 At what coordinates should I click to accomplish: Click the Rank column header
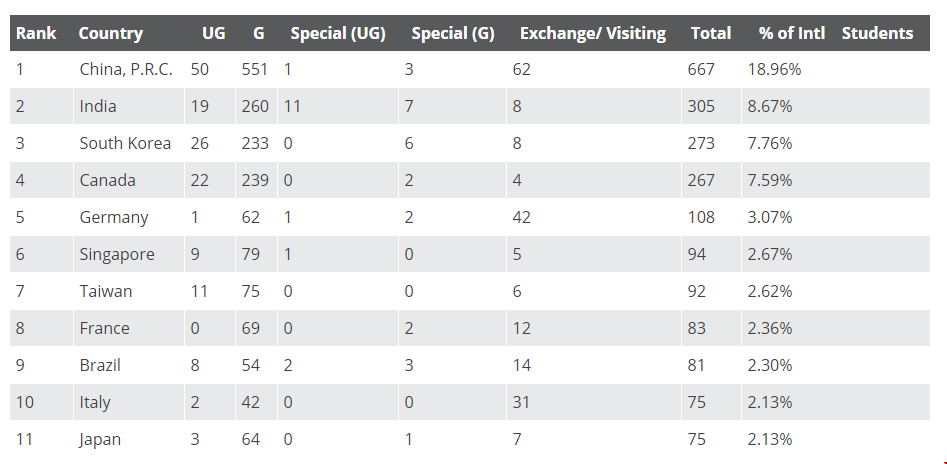[36, 33]
